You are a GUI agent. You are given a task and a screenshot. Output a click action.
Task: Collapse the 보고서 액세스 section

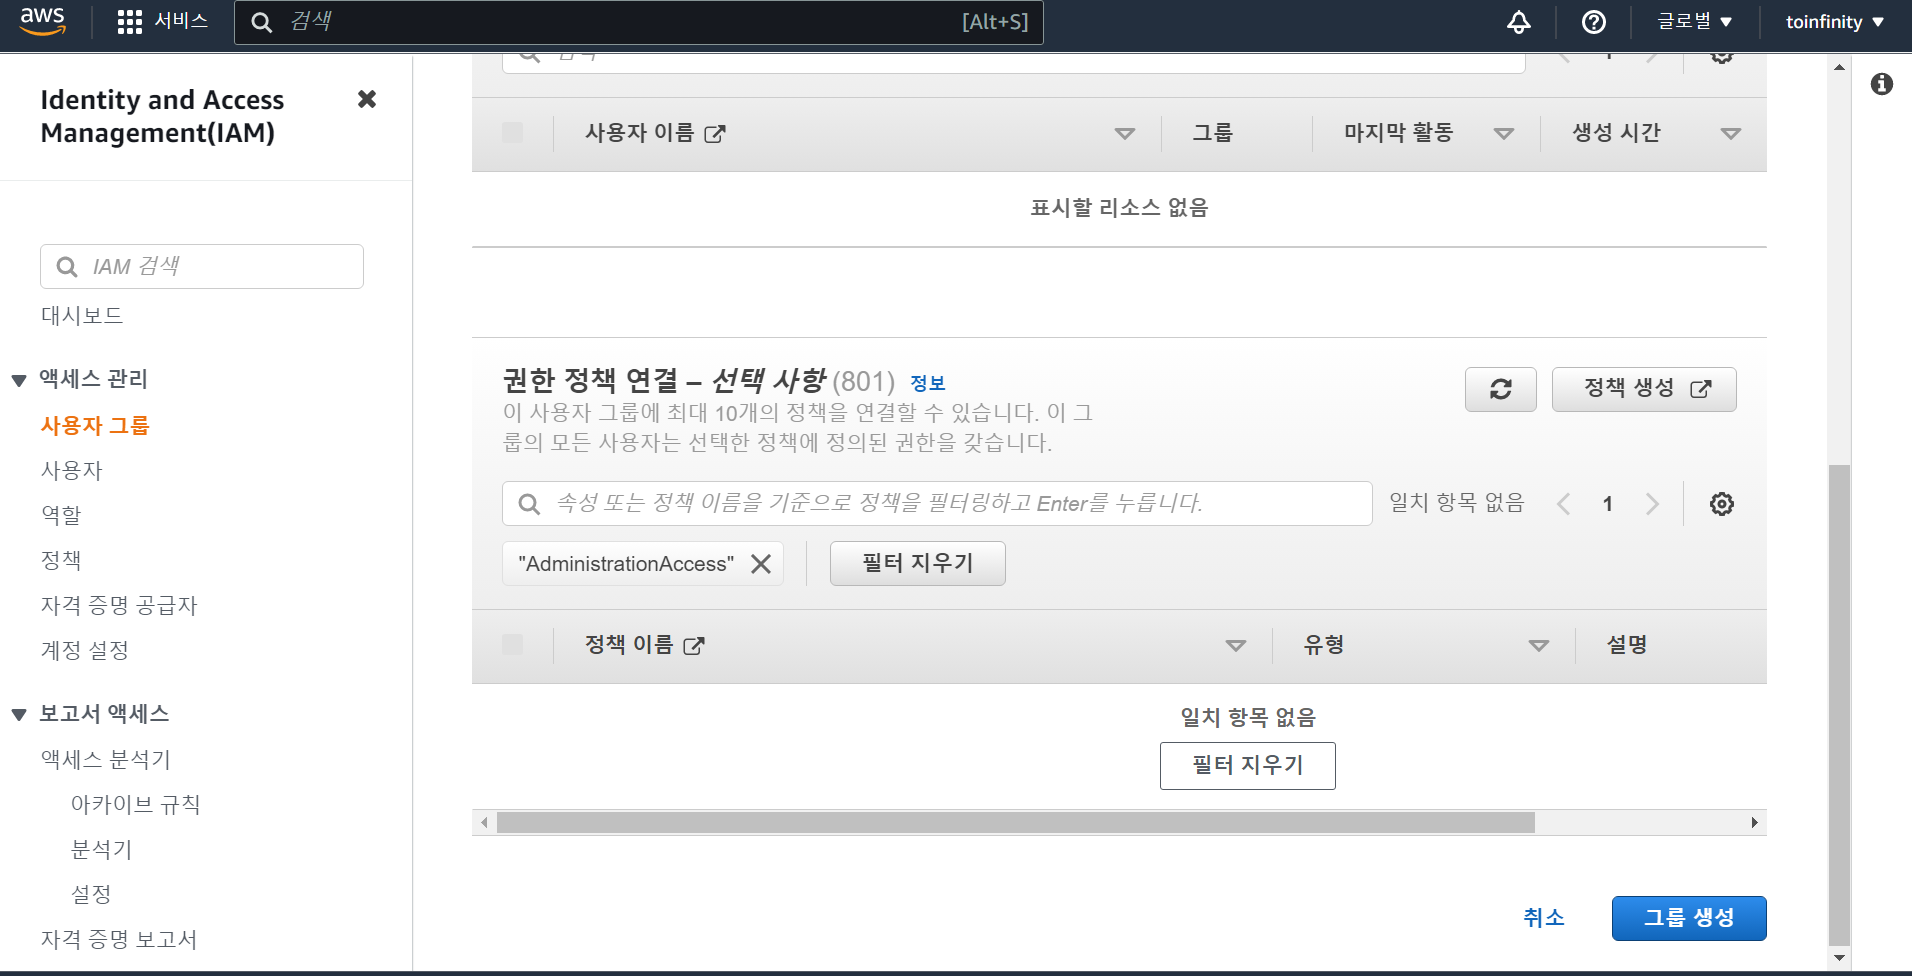point(19,715)
